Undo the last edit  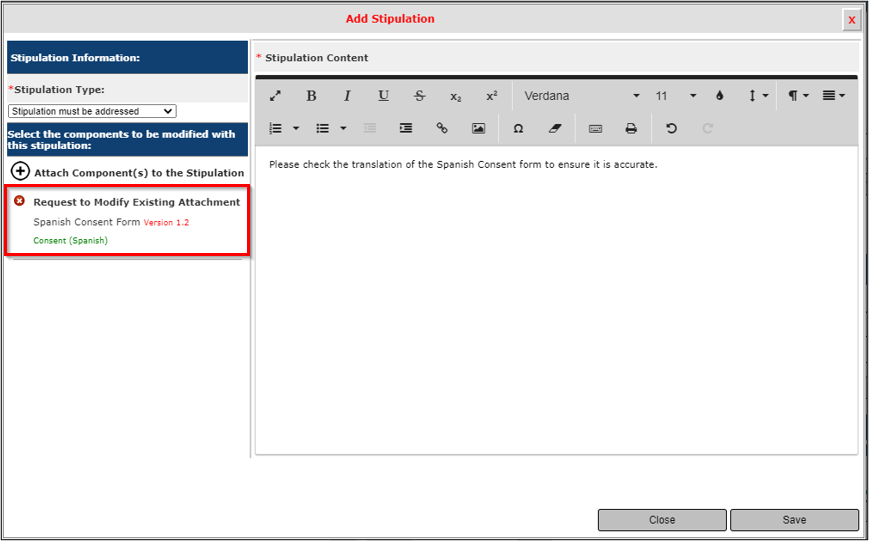pyautogui.click(x=671, y=129)
